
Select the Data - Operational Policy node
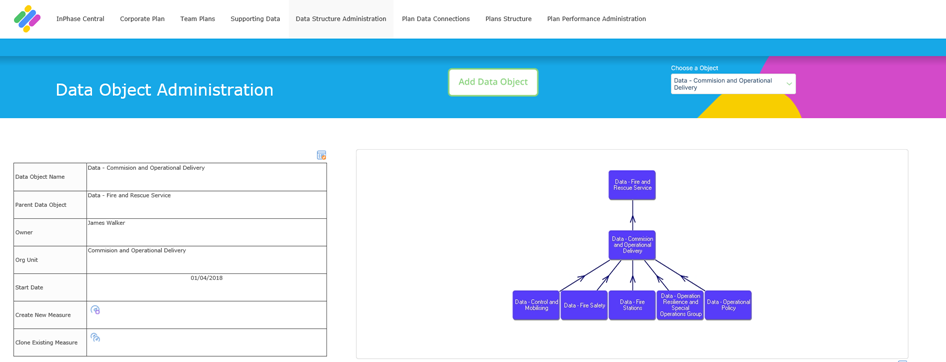click(x=728, y=305)
